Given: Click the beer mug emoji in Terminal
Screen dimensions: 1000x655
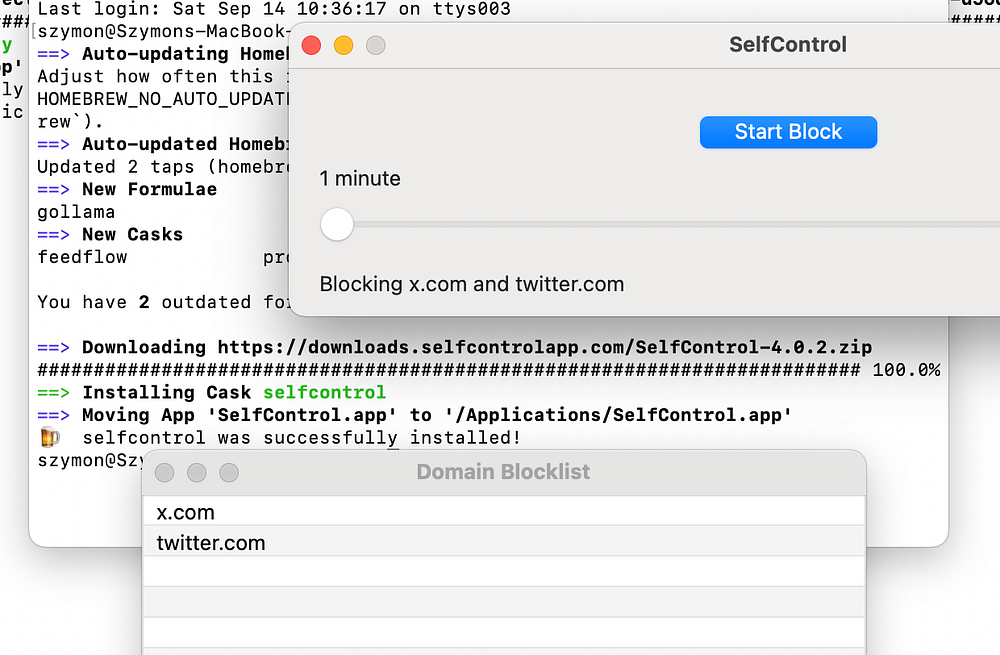Looking at the screenshot, I should click(x=49, y=438).
